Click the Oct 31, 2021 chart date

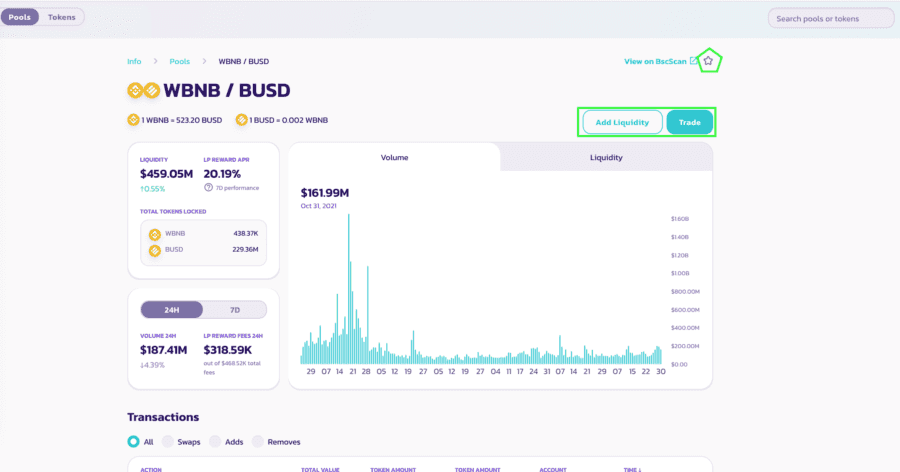[319, 206]
